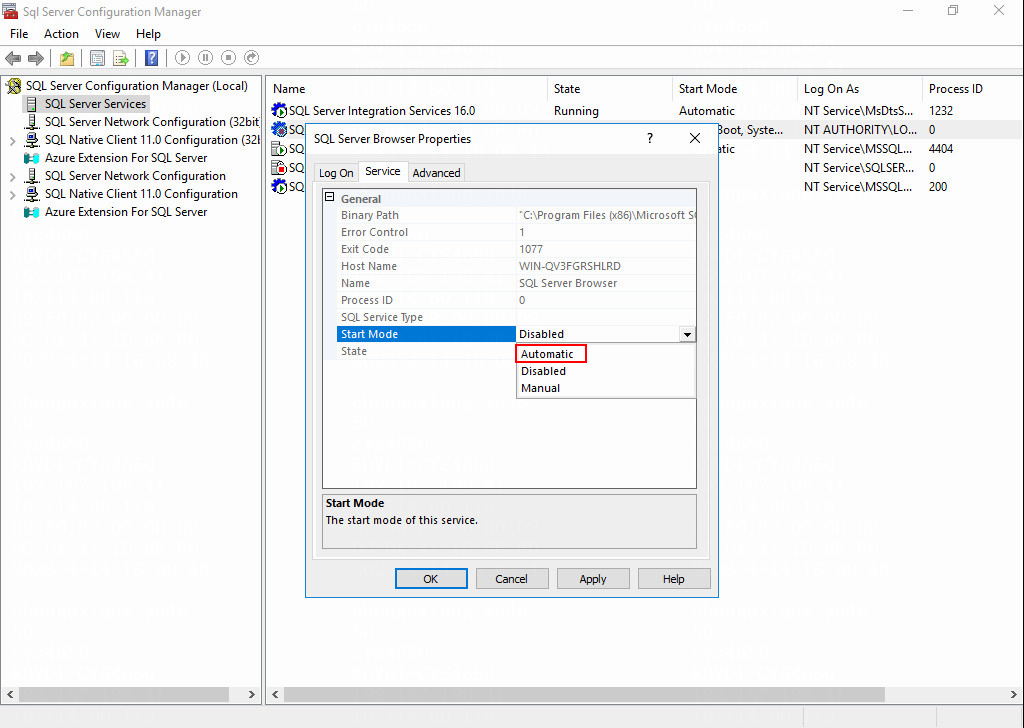Expand SQL Native Client 11.0 Configuration arrow
Screen dimensions: 1024x728
12,195
